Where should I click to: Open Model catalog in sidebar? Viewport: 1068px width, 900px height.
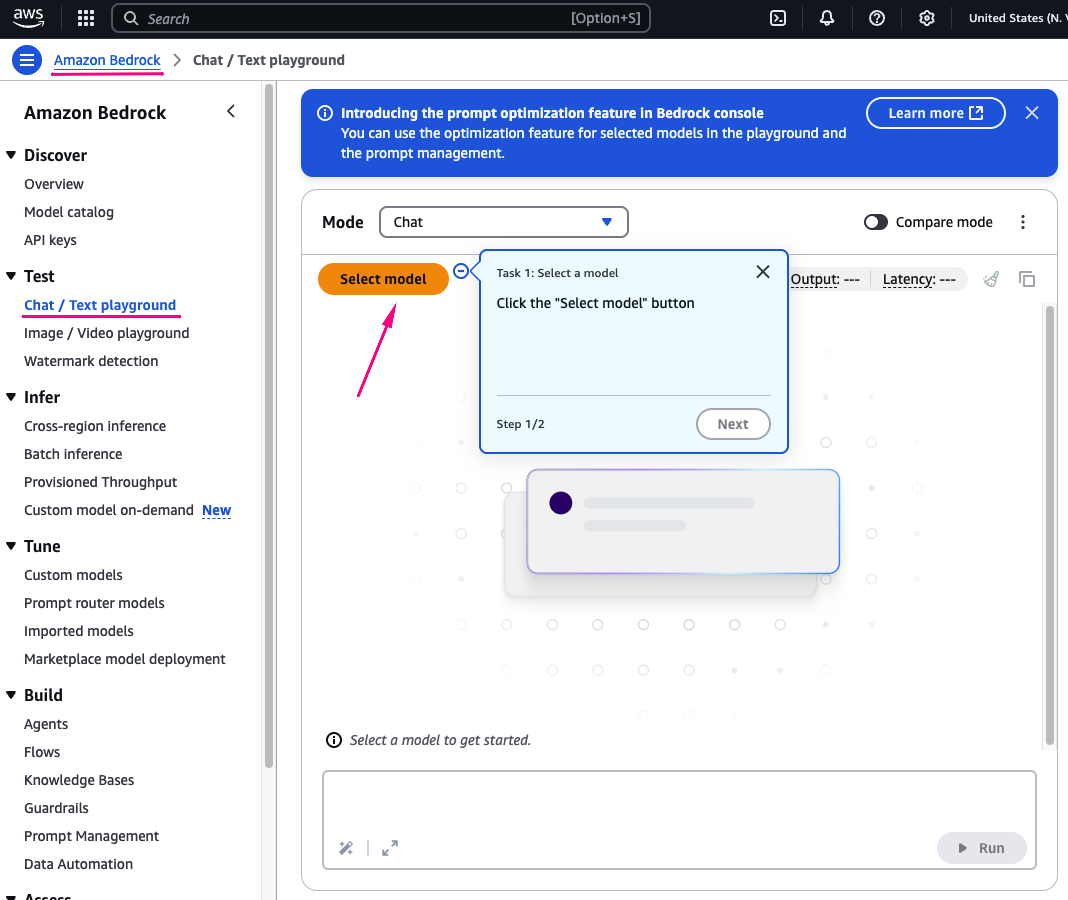click(69, 212)
